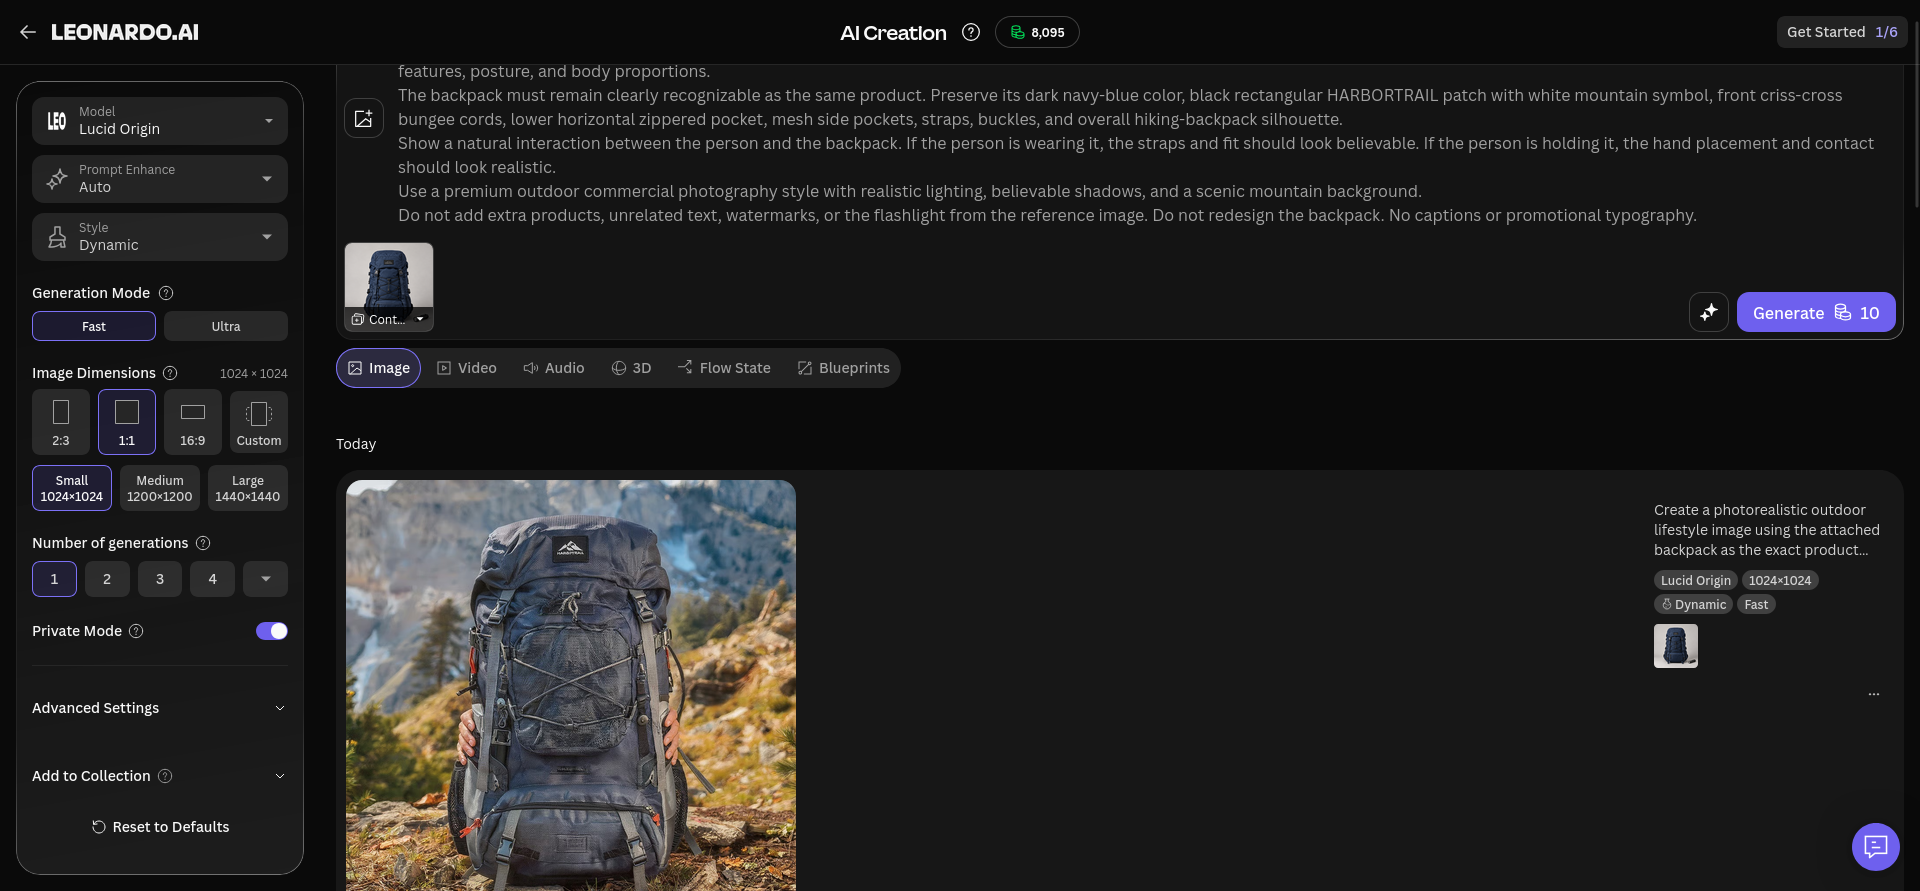The width and height of the screenshot is (1920, 891).
Task: Select Ultra generation mode
Action: 226,326
